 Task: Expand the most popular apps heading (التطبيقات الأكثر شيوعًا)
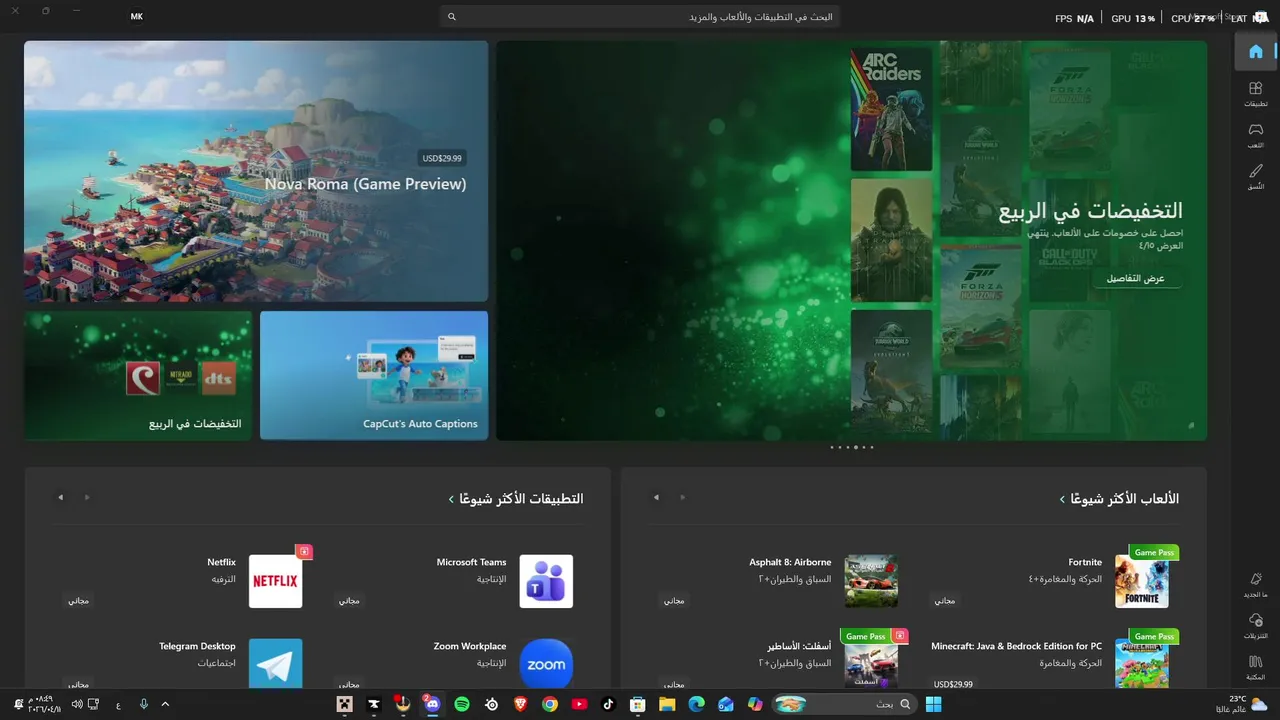tap(516, 498)
